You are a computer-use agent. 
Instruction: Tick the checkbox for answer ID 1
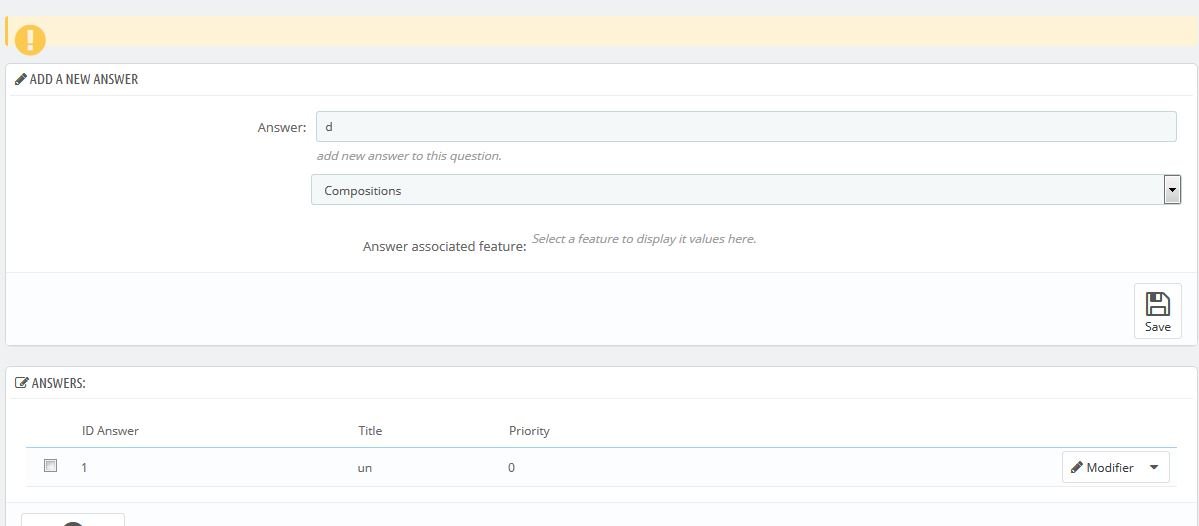[x=51, y=466]
